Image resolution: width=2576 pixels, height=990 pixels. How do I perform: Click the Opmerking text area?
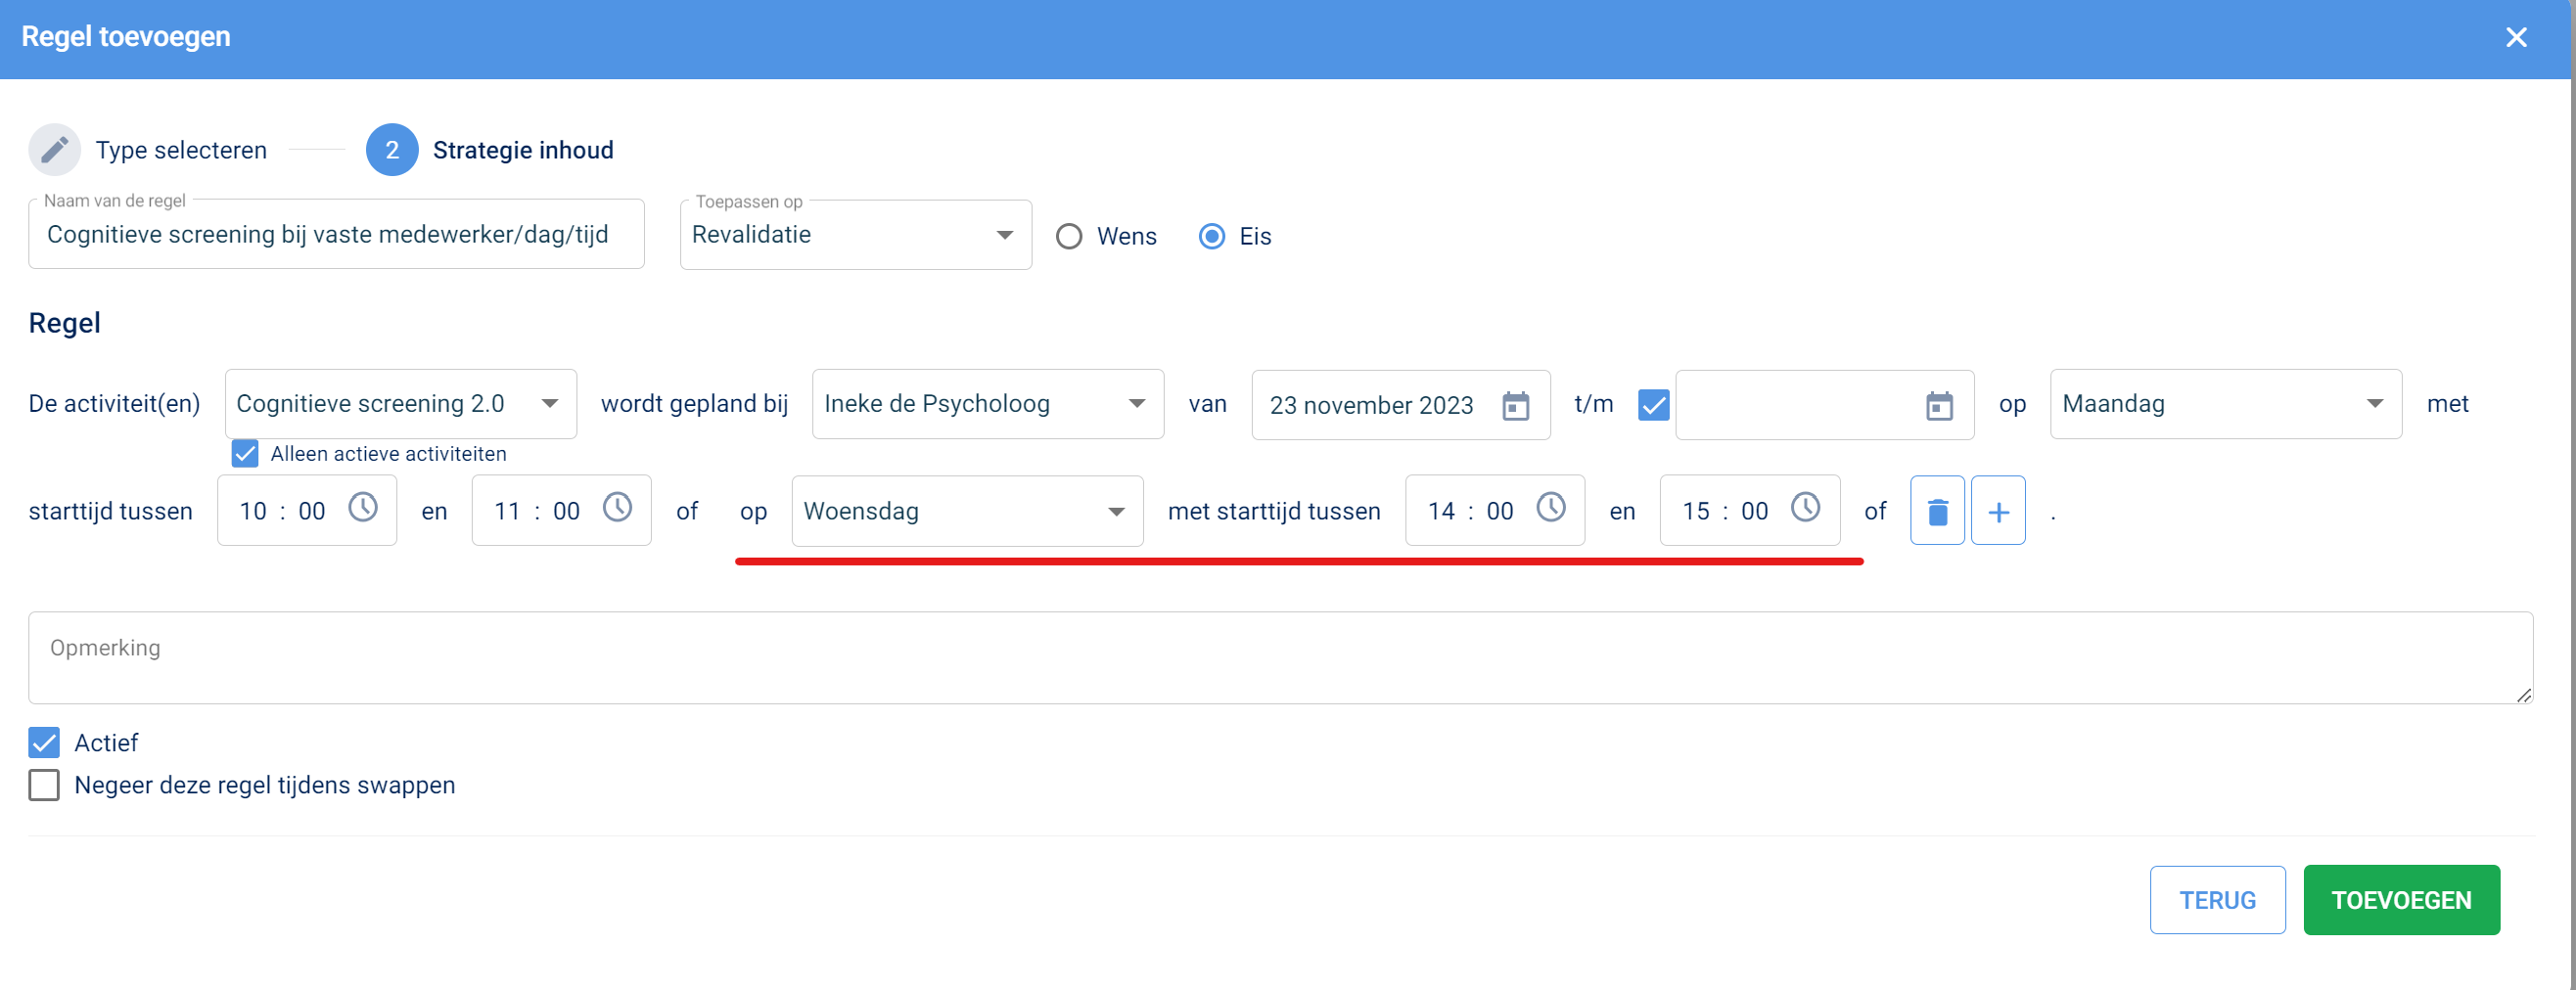1280,658
